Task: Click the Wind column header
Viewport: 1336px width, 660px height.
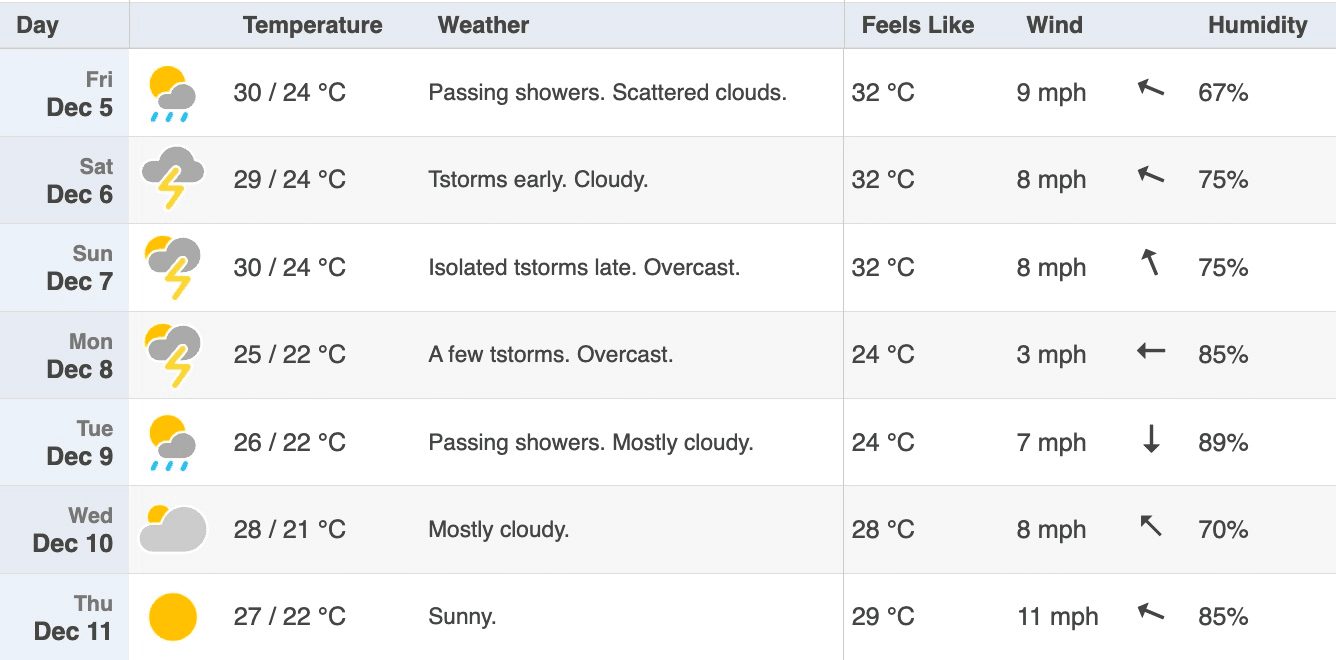Action: click(x=1054, y=25)
